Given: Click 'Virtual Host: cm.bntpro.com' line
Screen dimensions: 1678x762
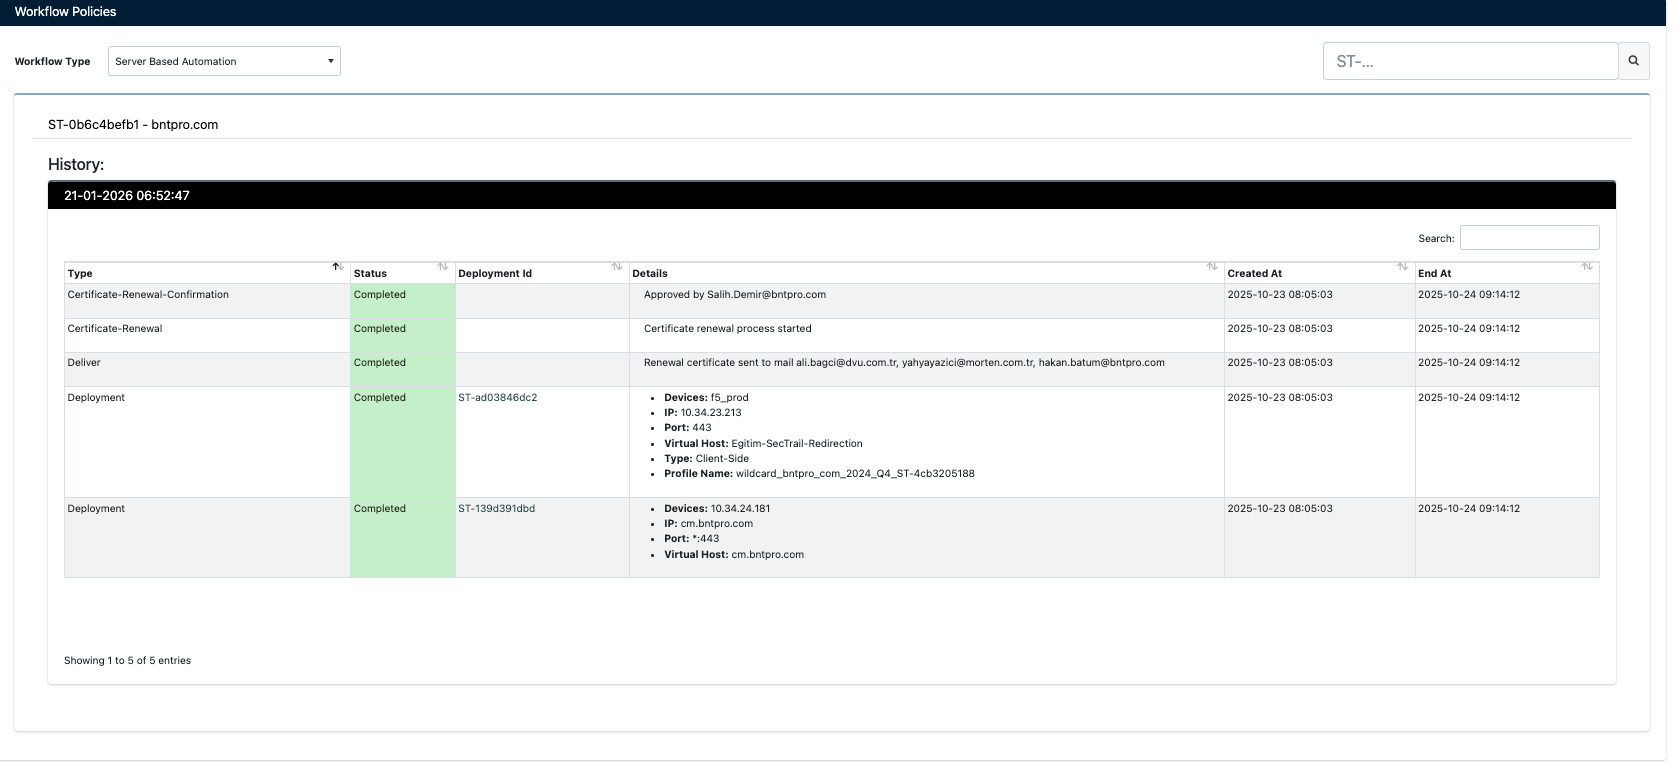Looking at the screenshot, I should 734,554.
